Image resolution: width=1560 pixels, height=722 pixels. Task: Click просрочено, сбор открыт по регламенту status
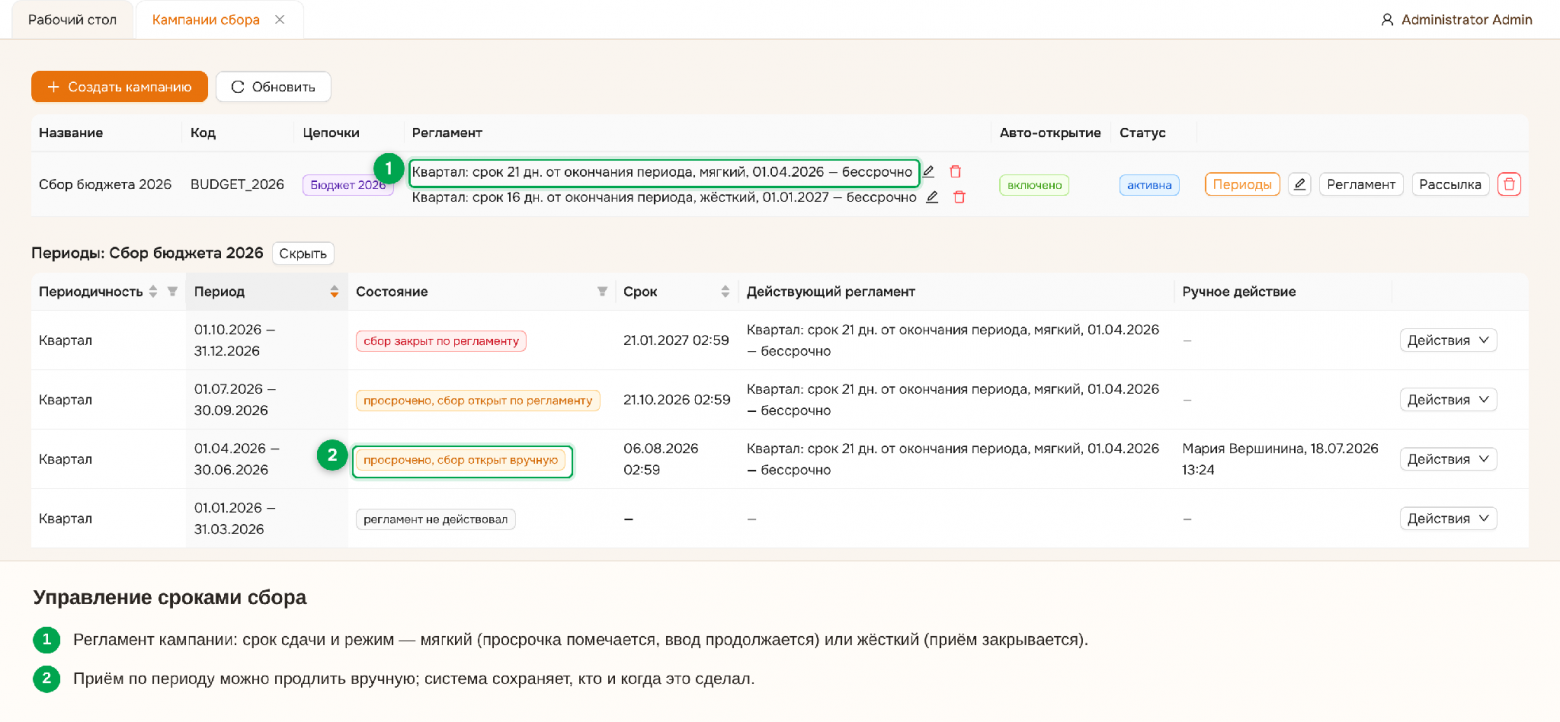[478, 401]
